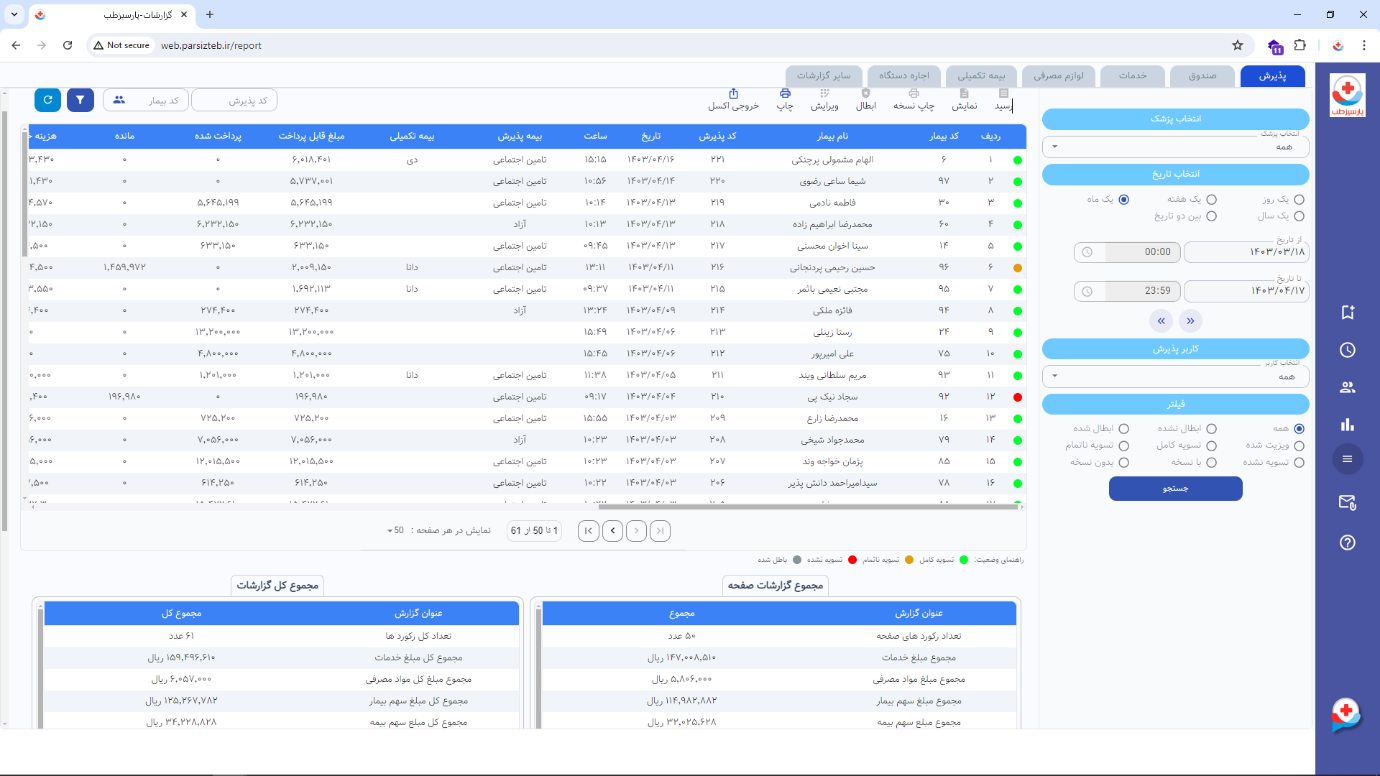Switch to the لوازم مصرفی tab

click(1059, 76)
